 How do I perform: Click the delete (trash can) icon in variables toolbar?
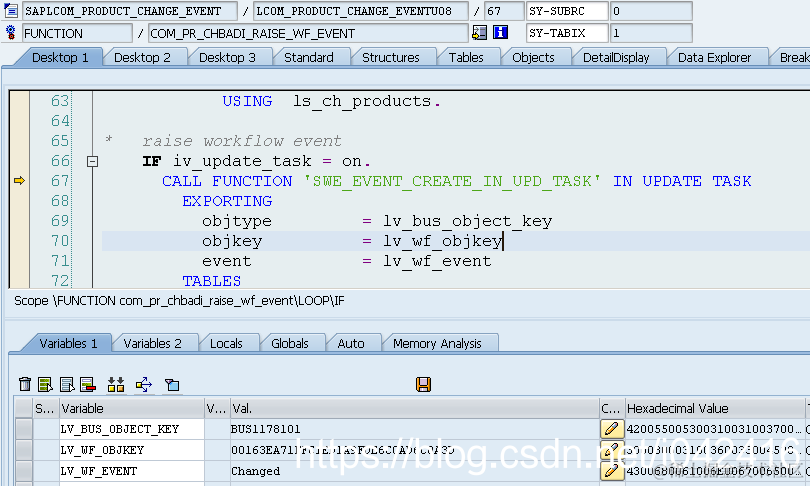(x=25, y=384)
